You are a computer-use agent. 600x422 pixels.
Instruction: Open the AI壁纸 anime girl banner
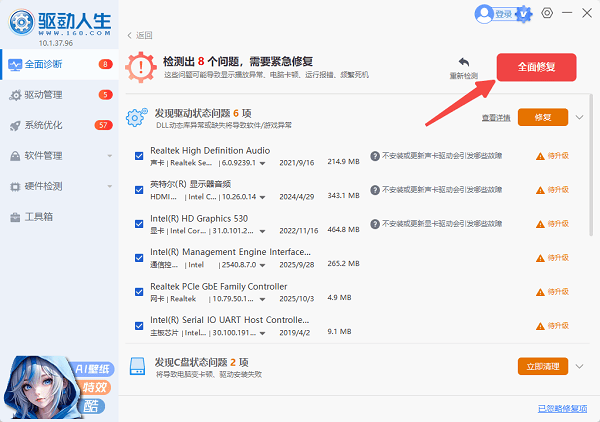[58, 387]
